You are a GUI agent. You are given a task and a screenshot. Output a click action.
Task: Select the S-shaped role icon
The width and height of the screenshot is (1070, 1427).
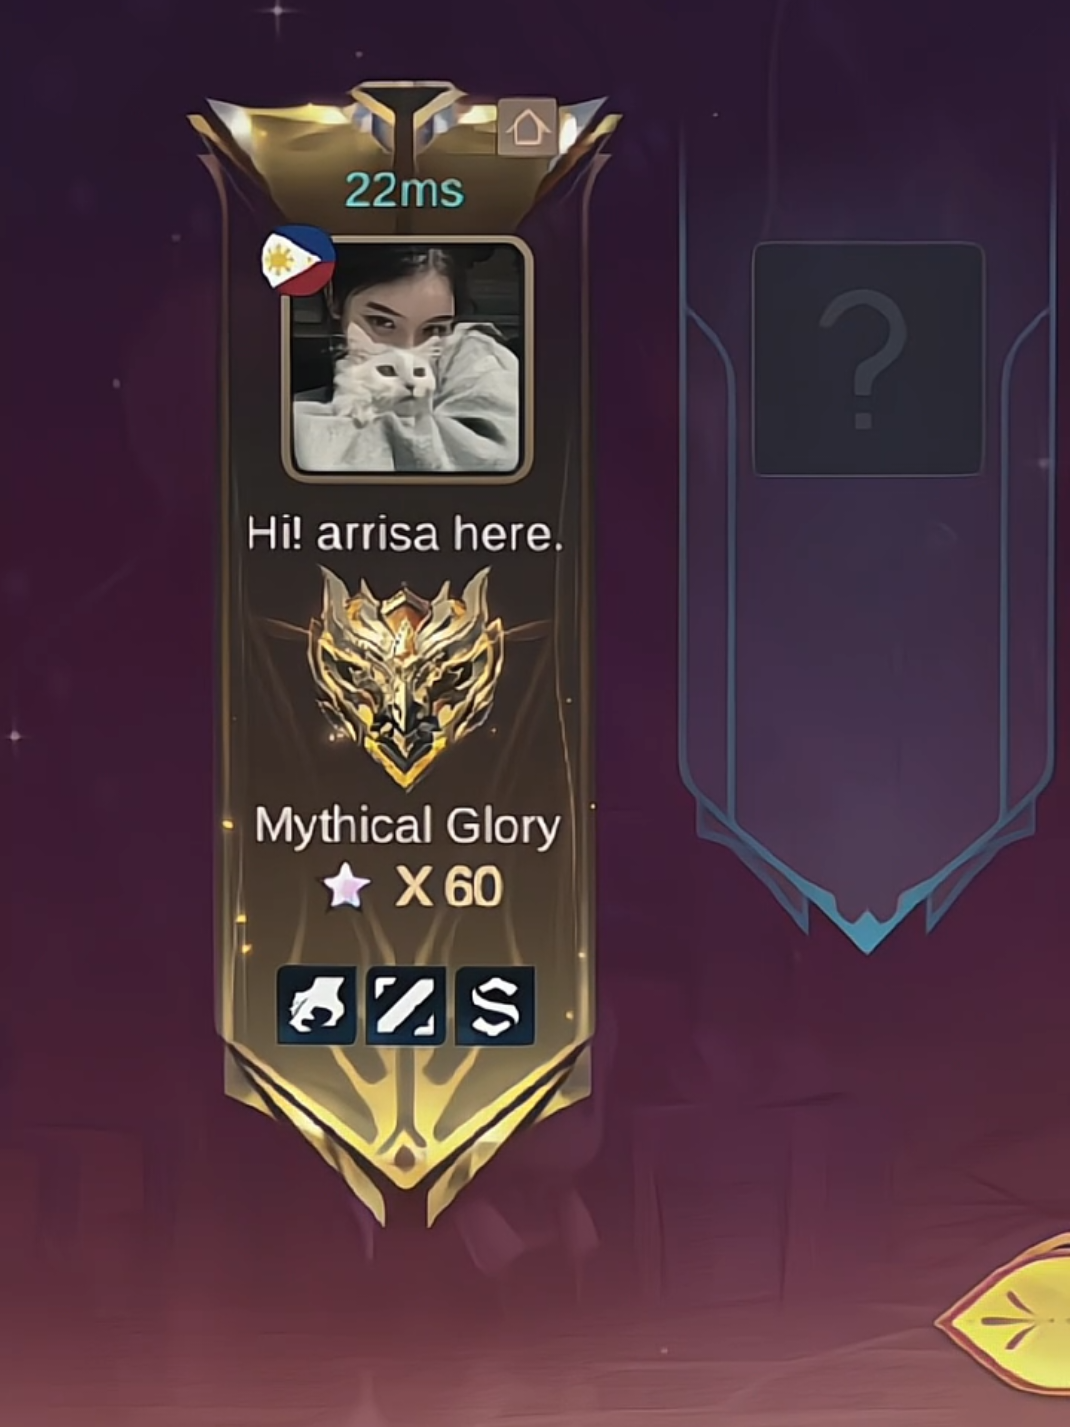495,1006
